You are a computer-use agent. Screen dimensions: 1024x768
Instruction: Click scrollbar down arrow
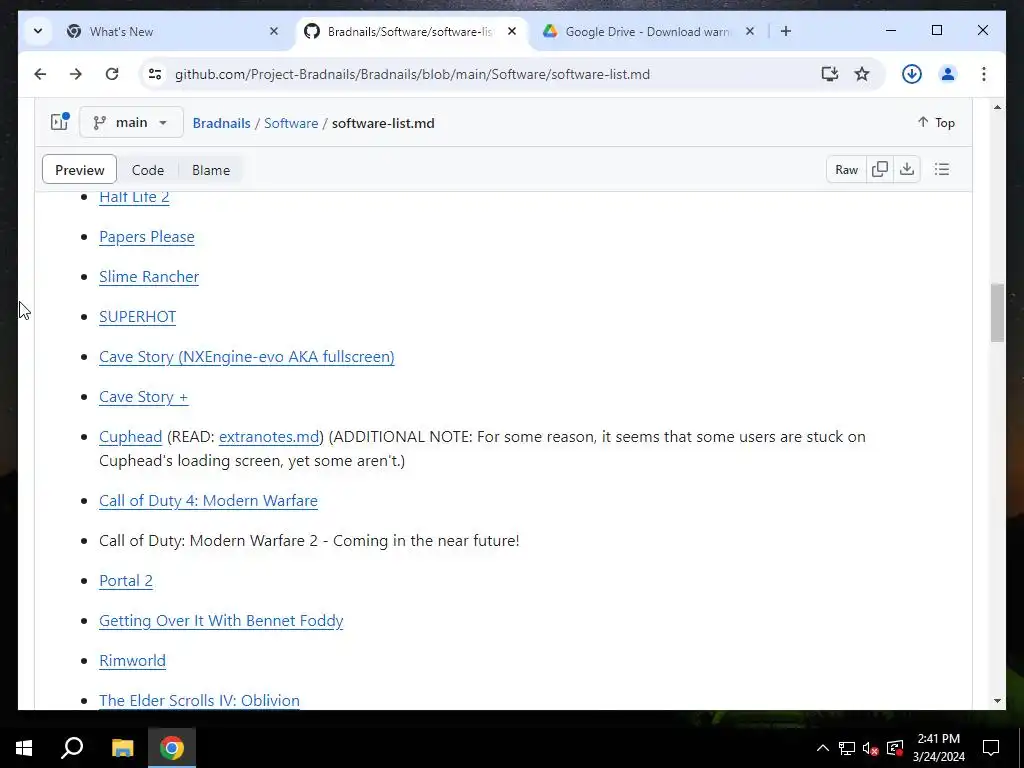[997, 701]
